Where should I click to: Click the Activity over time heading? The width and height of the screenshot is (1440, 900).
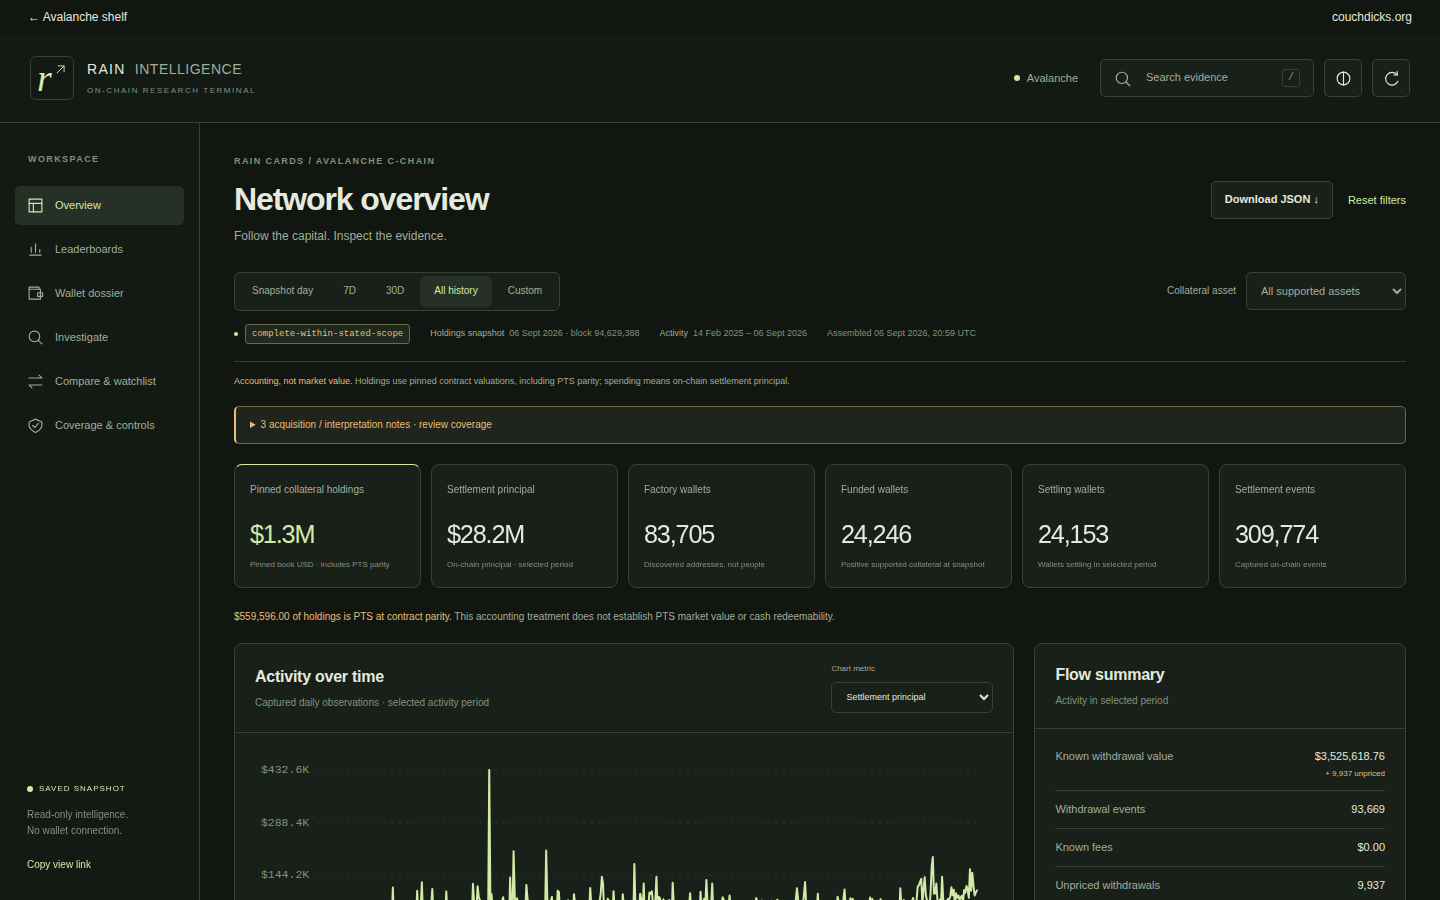pos(319,677)
